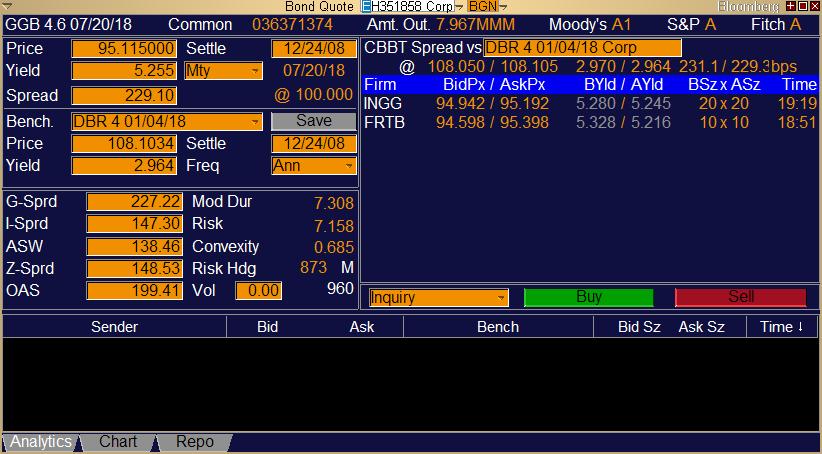822x454 pixels.
Task: Click the Risk Hdg value 873
Action: pyautogui.click(x=313, y=268)
